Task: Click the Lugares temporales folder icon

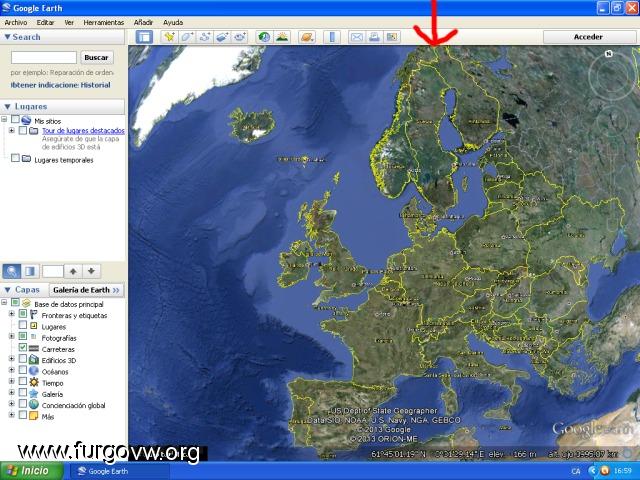Action: [27, 158]
